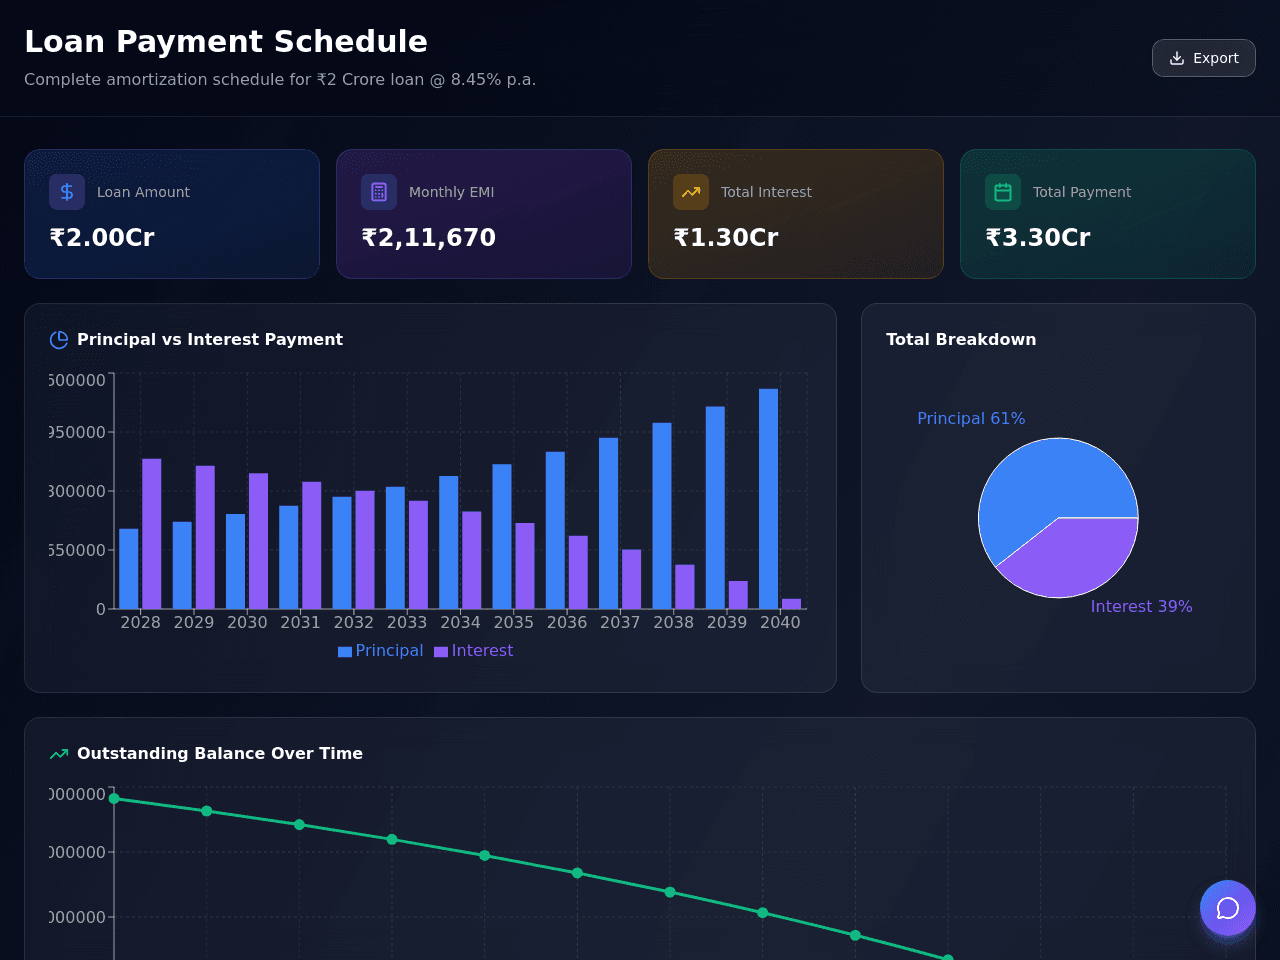Click first data point on balance line
The image size is (1280, 960).
114,798
